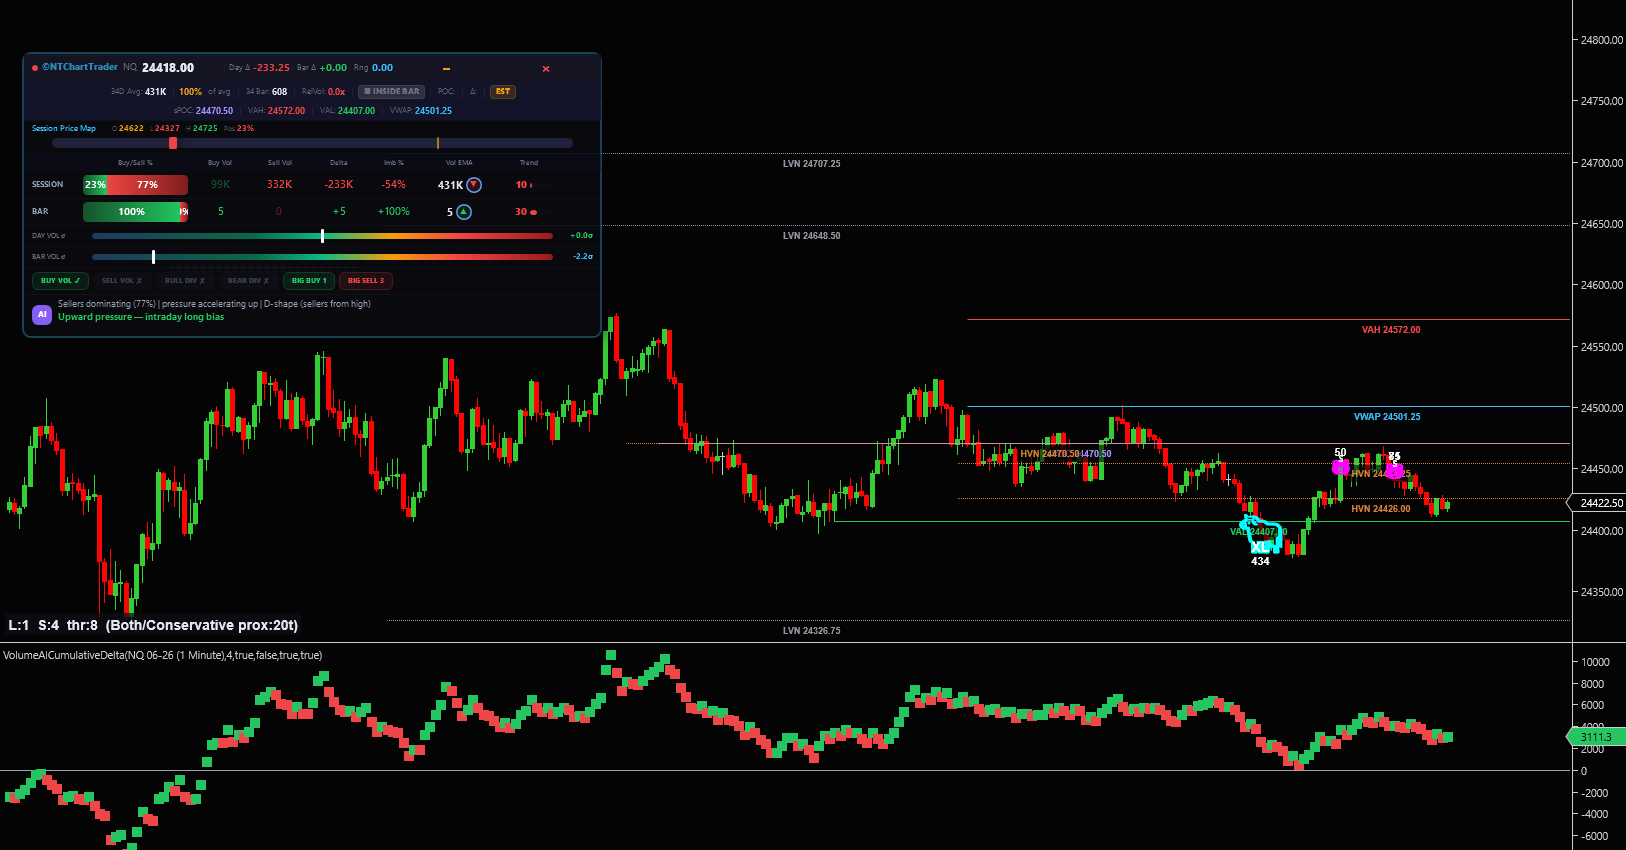
Task: Click the Session Vol EMA down-arrow circle icon
Action: click(474, 185)
